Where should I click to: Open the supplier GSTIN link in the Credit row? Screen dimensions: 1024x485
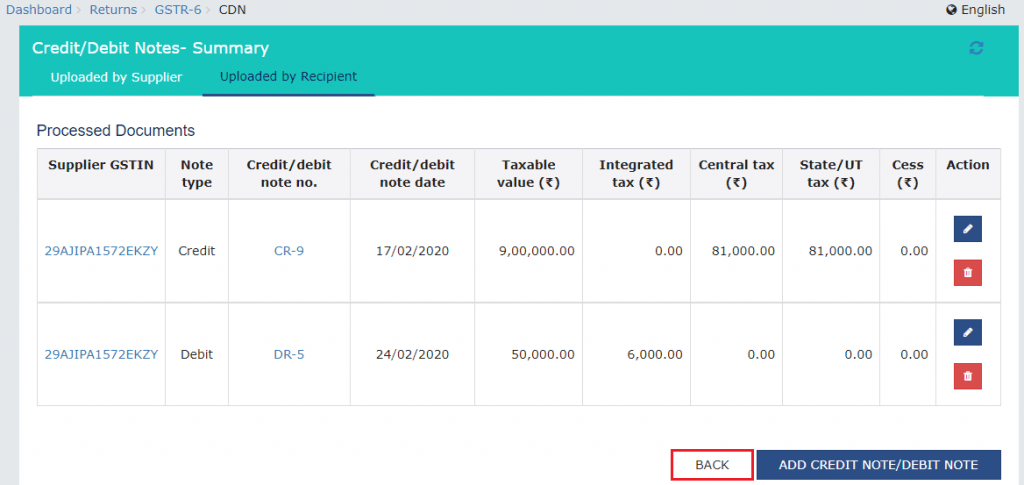[x=101, y=251]
